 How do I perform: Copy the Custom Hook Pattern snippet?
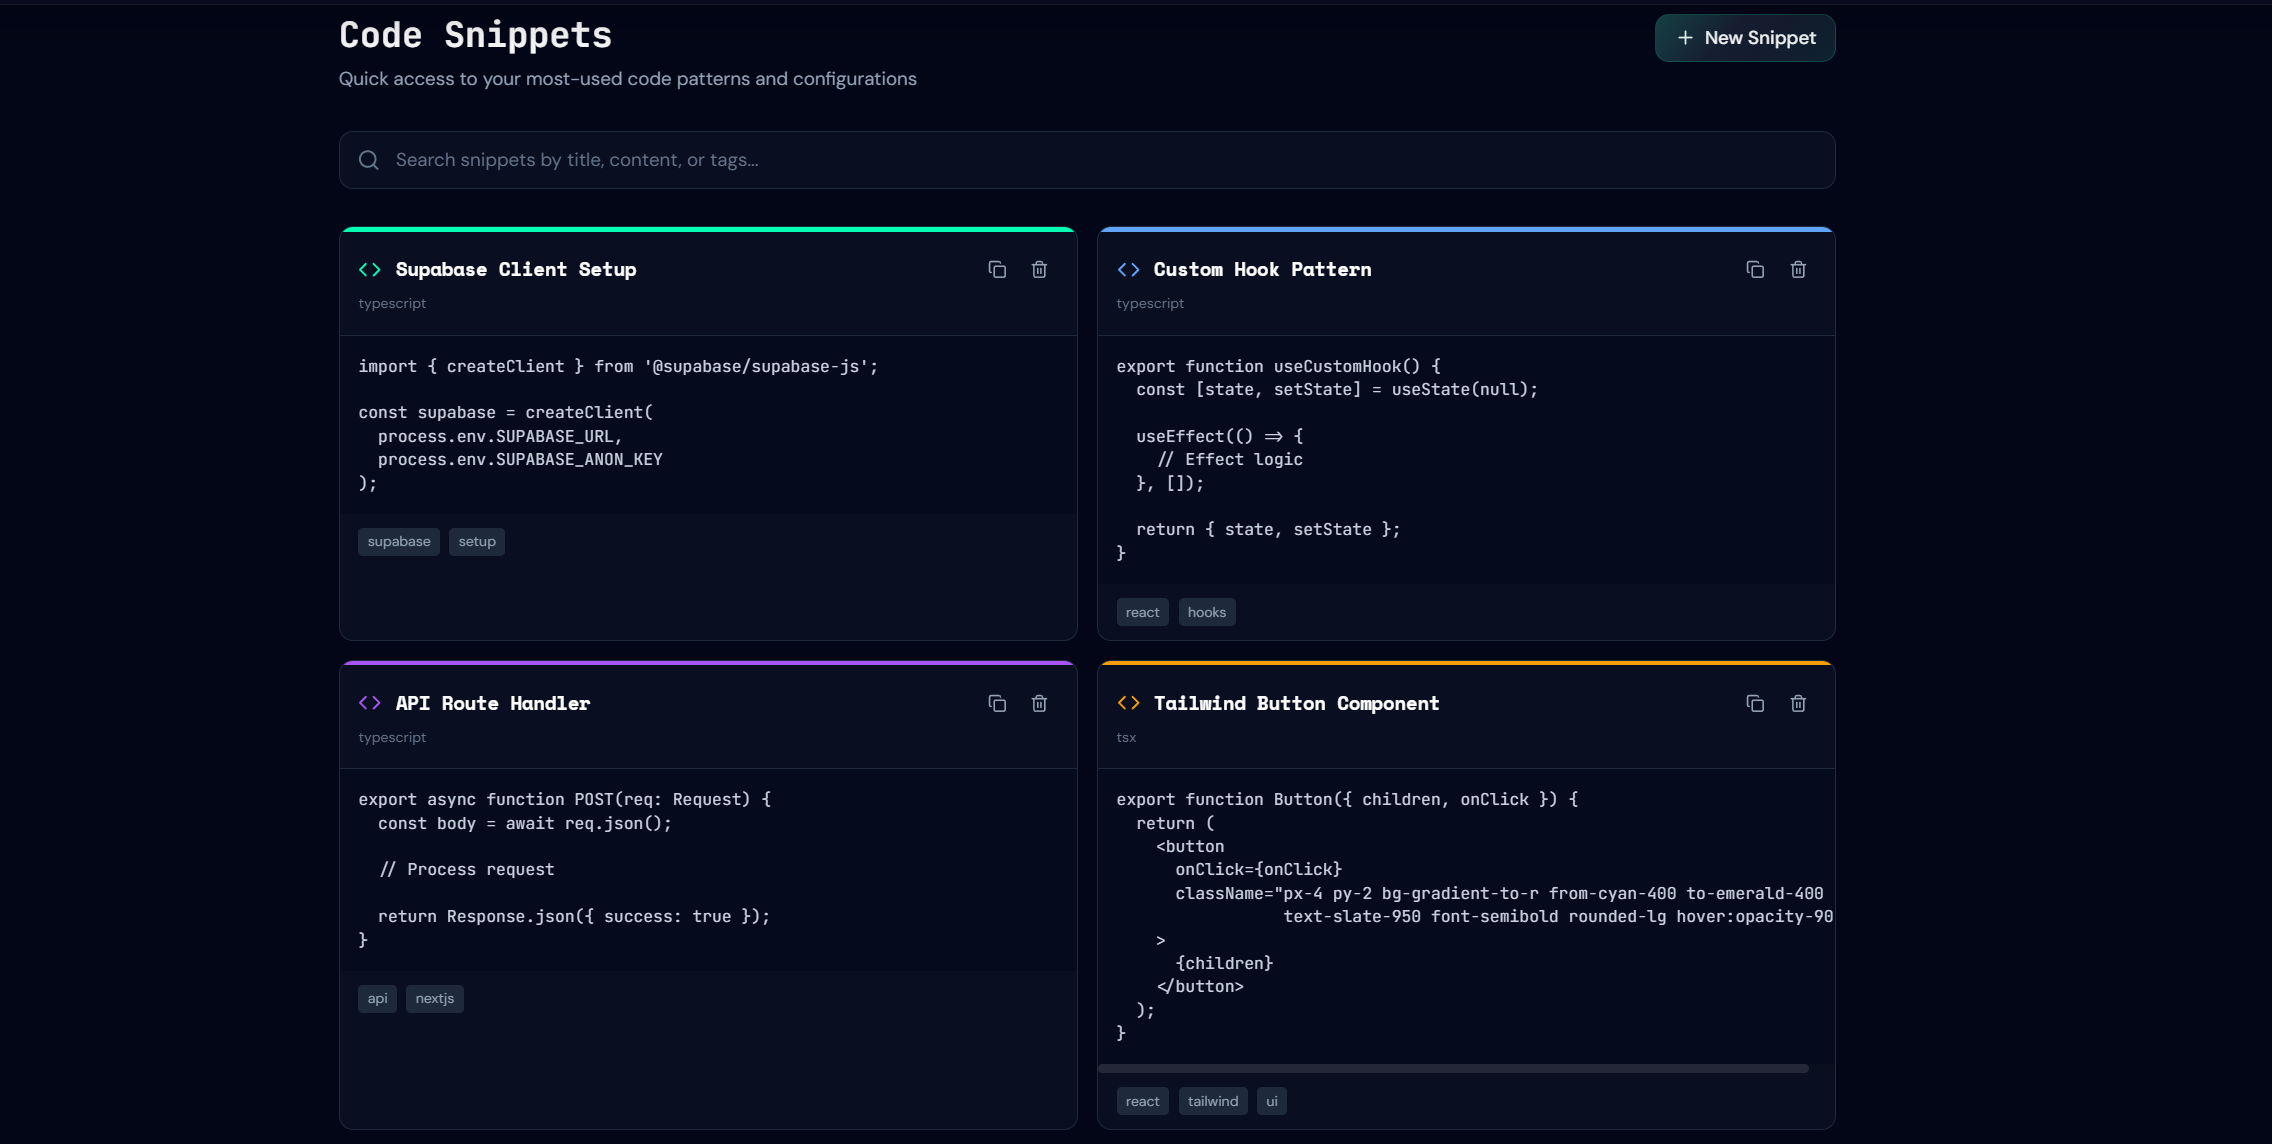(1754, 269)
